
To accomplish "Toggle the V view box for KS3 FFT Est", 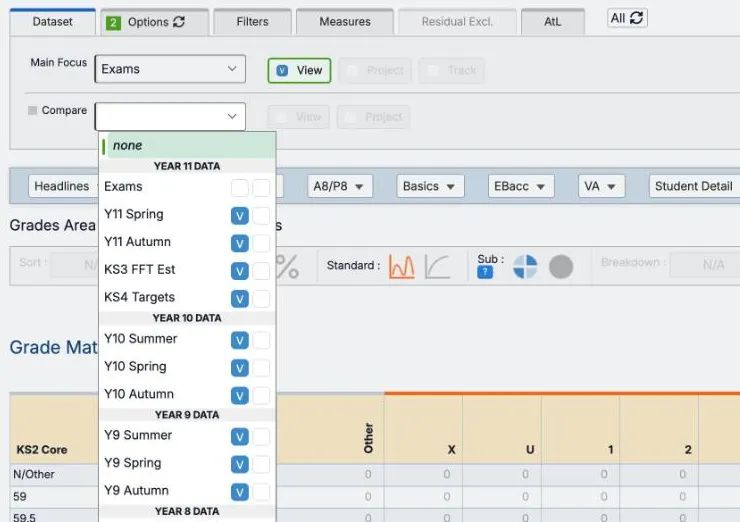I will [x=240, y=271].
